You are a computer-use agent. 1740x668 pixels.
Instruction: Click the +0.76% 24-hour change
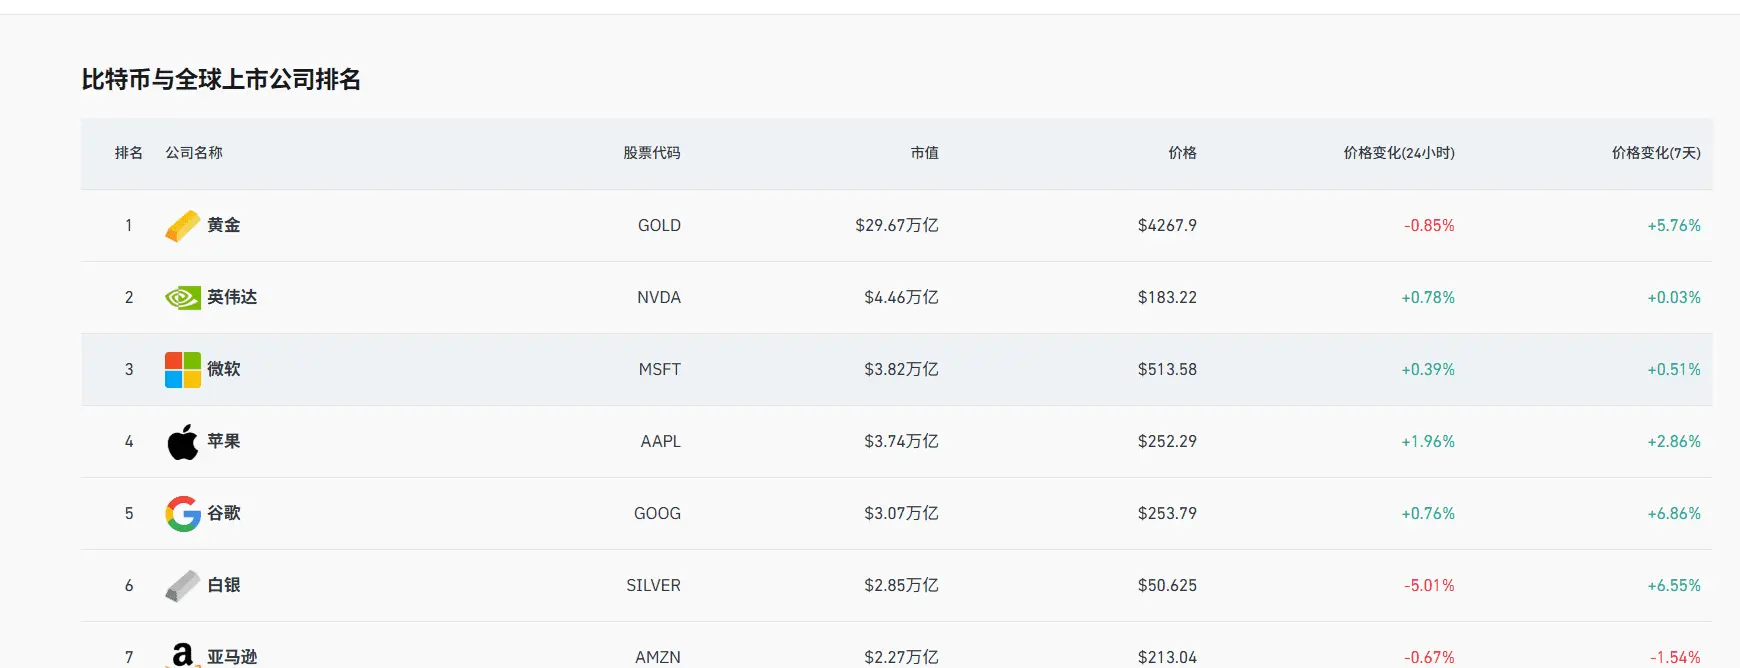click(x=1428, y=514)
